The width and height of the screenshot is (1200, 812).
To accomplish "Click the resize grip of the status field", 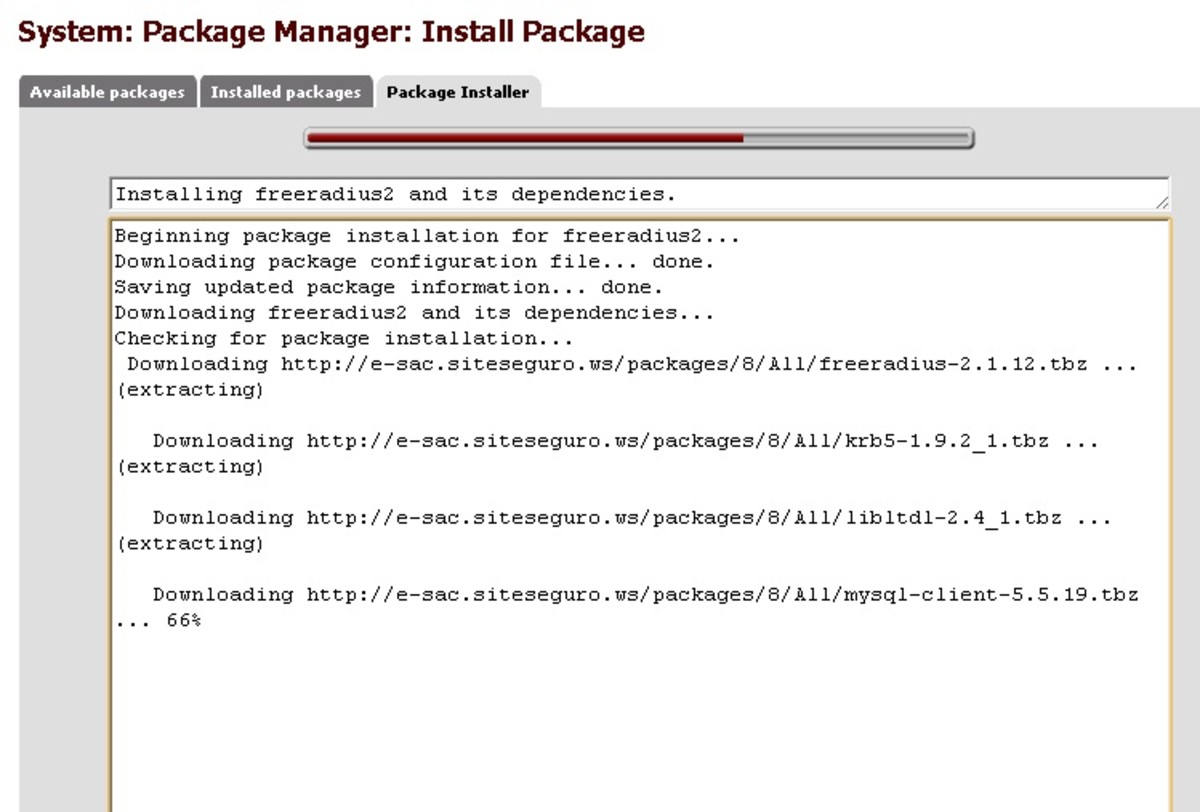I will (x=1160, y=202).
